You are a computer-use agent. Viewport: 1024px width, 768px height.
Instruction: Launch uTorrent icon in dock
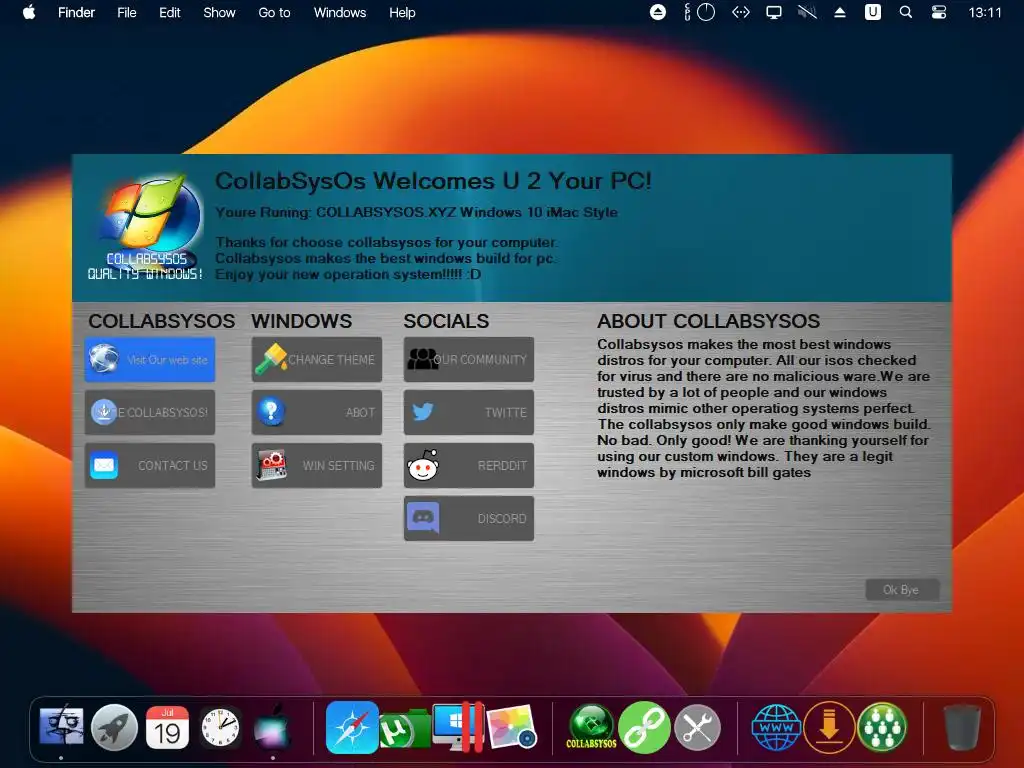(x=404, y=729)
